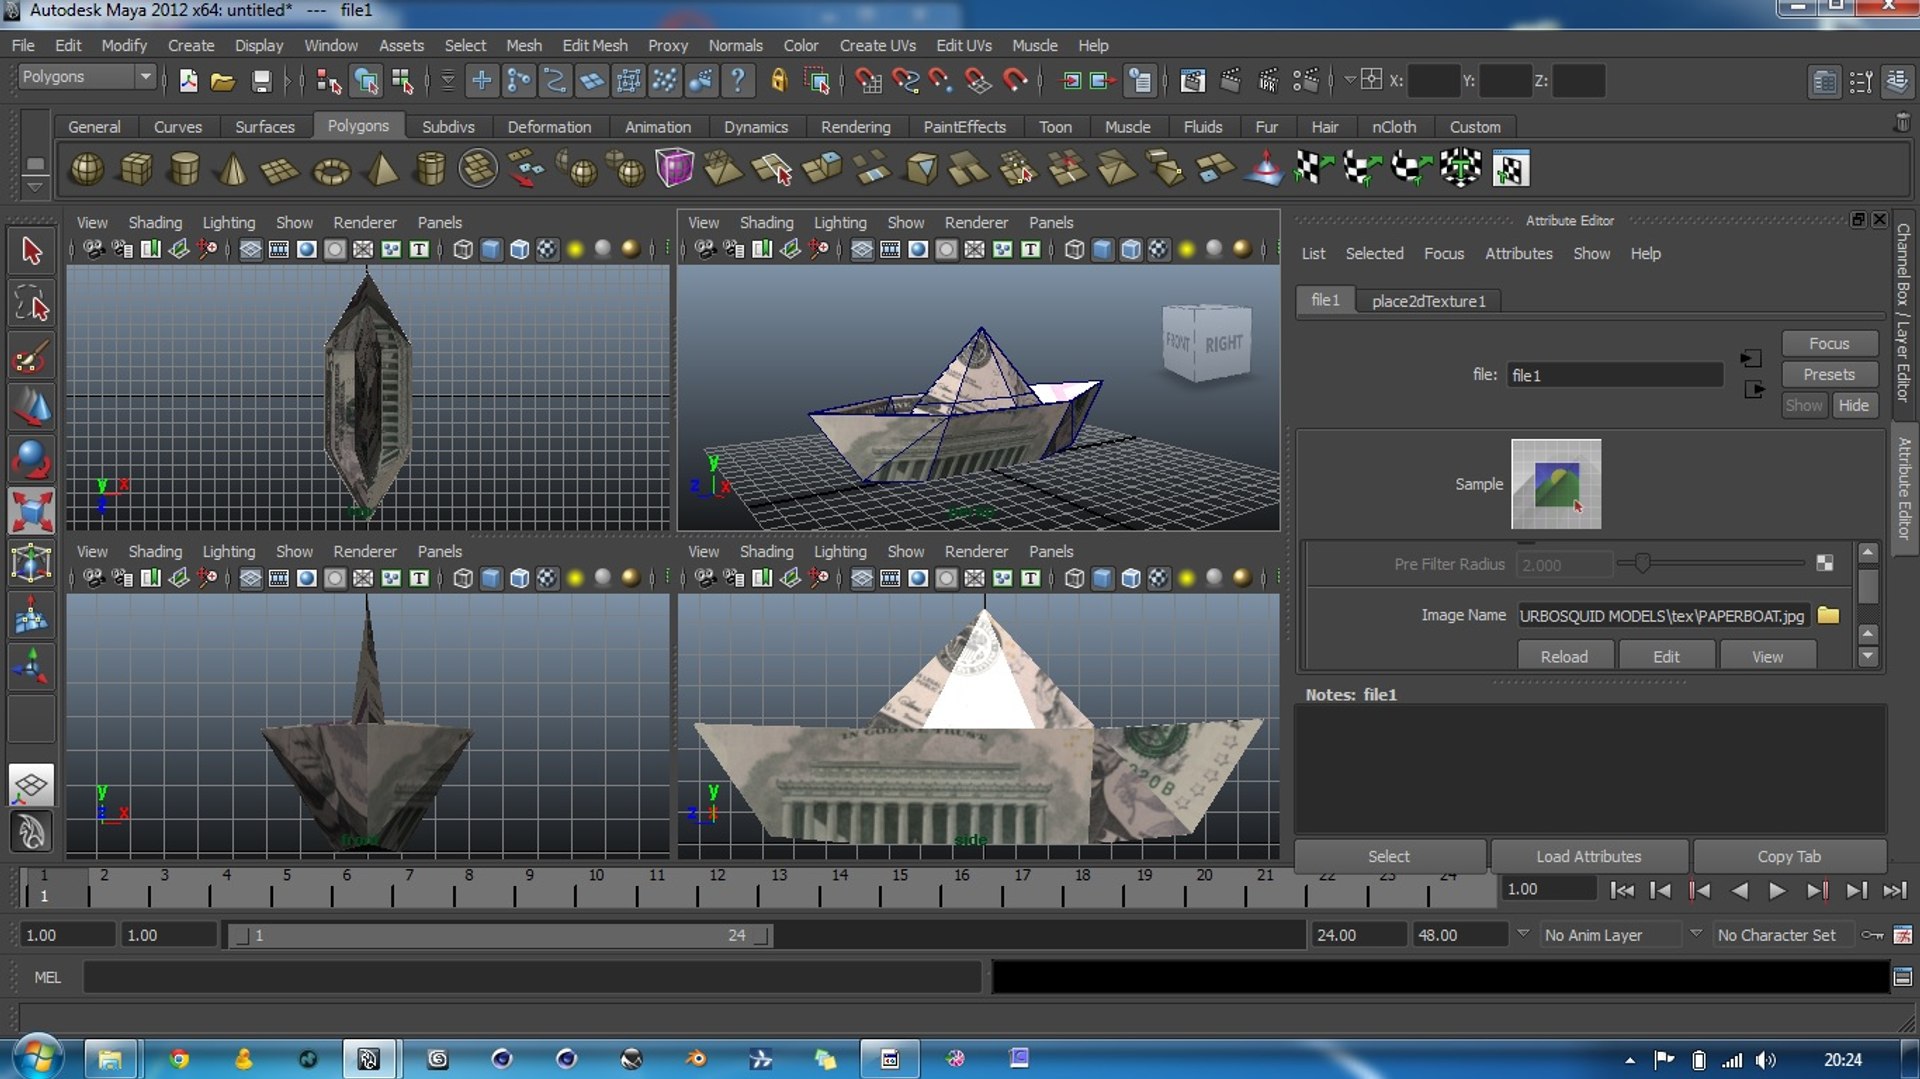Click the Image Name path field

(1662, 616)
